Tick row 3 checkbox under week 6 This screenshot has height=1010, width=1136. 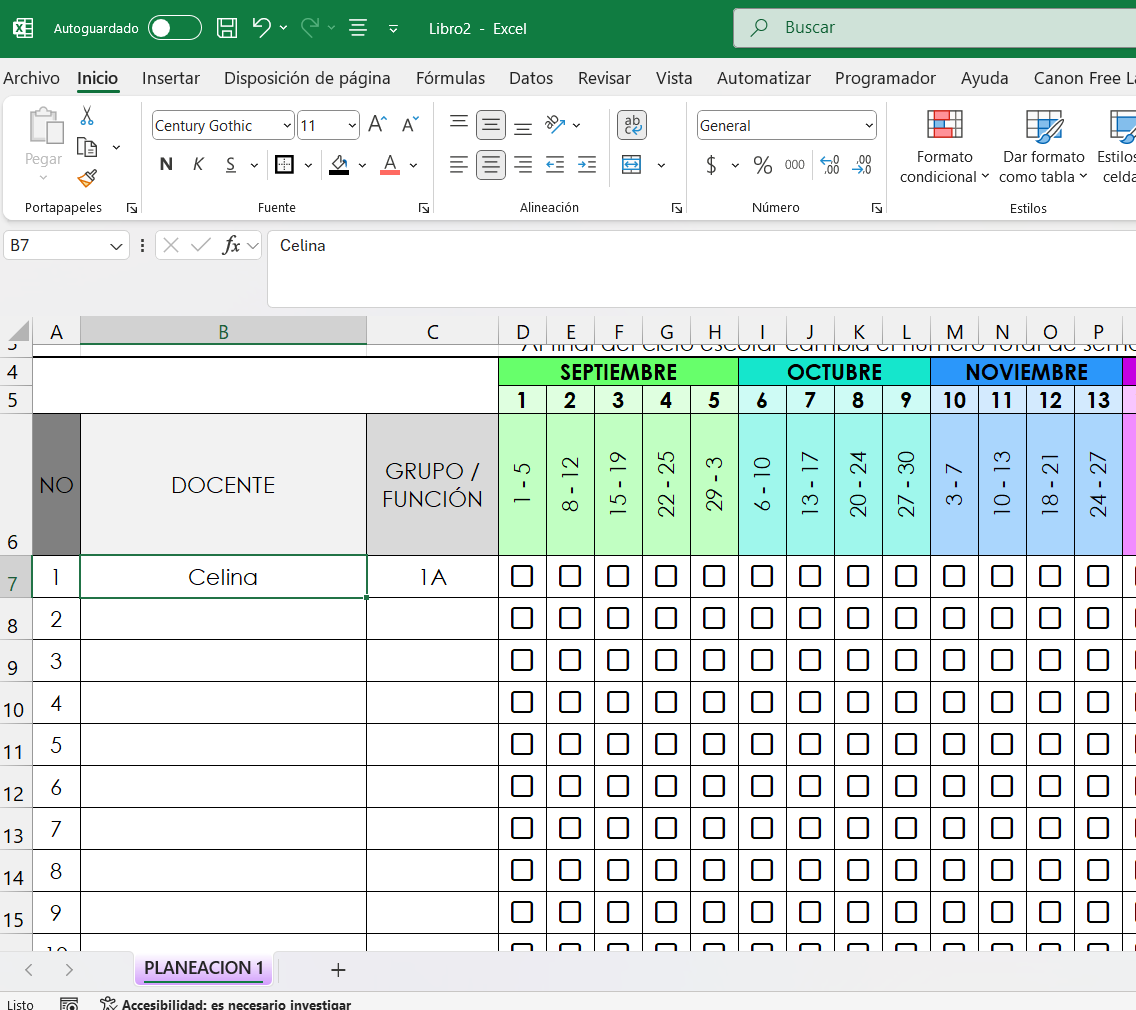point(762,660)
